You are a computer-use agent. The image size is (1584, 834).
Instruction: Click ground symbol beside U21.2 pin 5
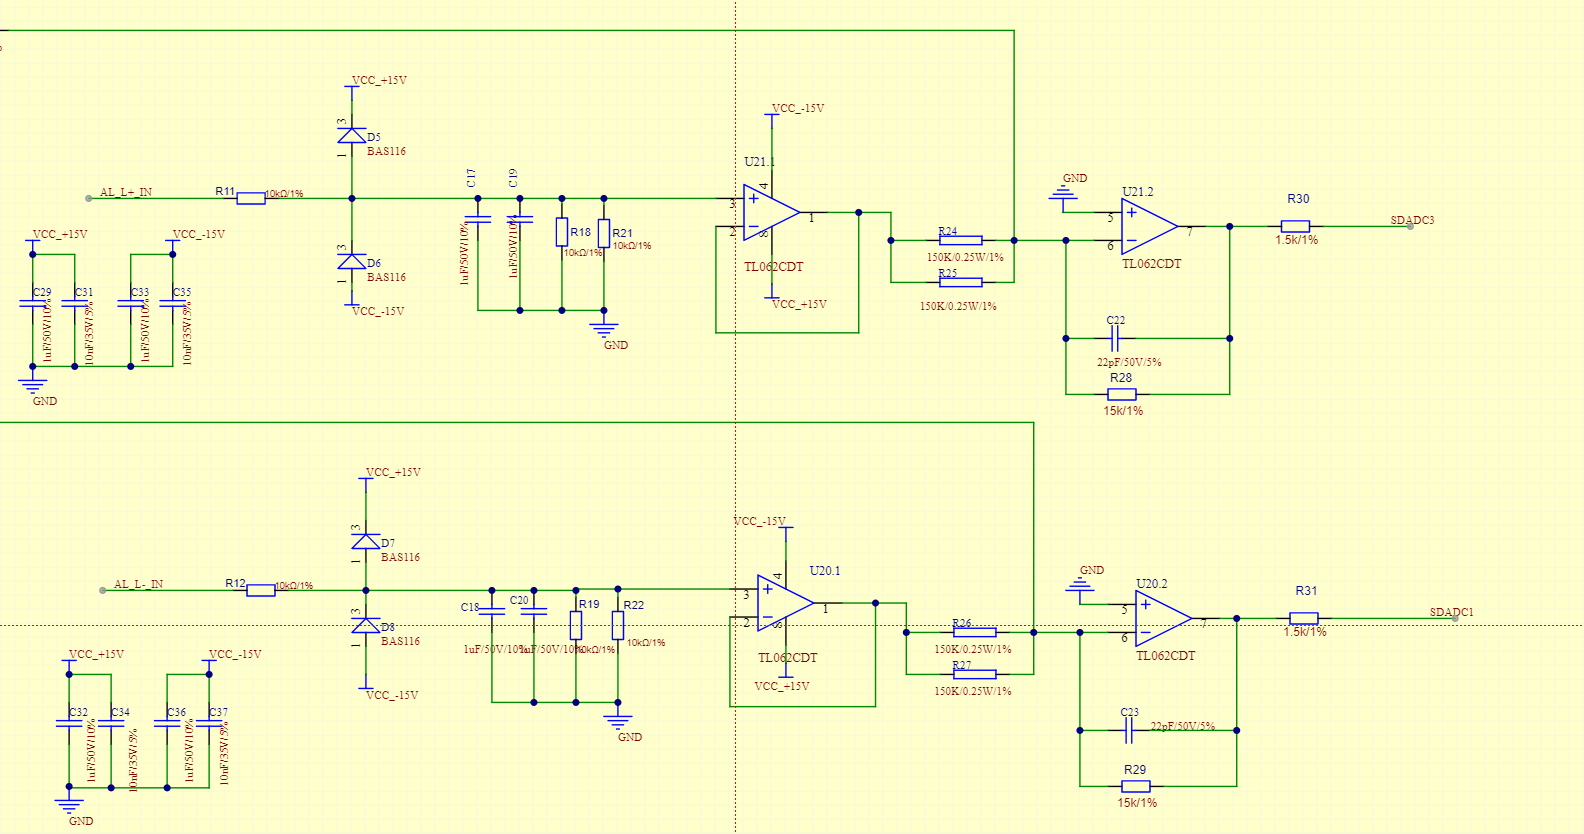(x=1063, y=192)
